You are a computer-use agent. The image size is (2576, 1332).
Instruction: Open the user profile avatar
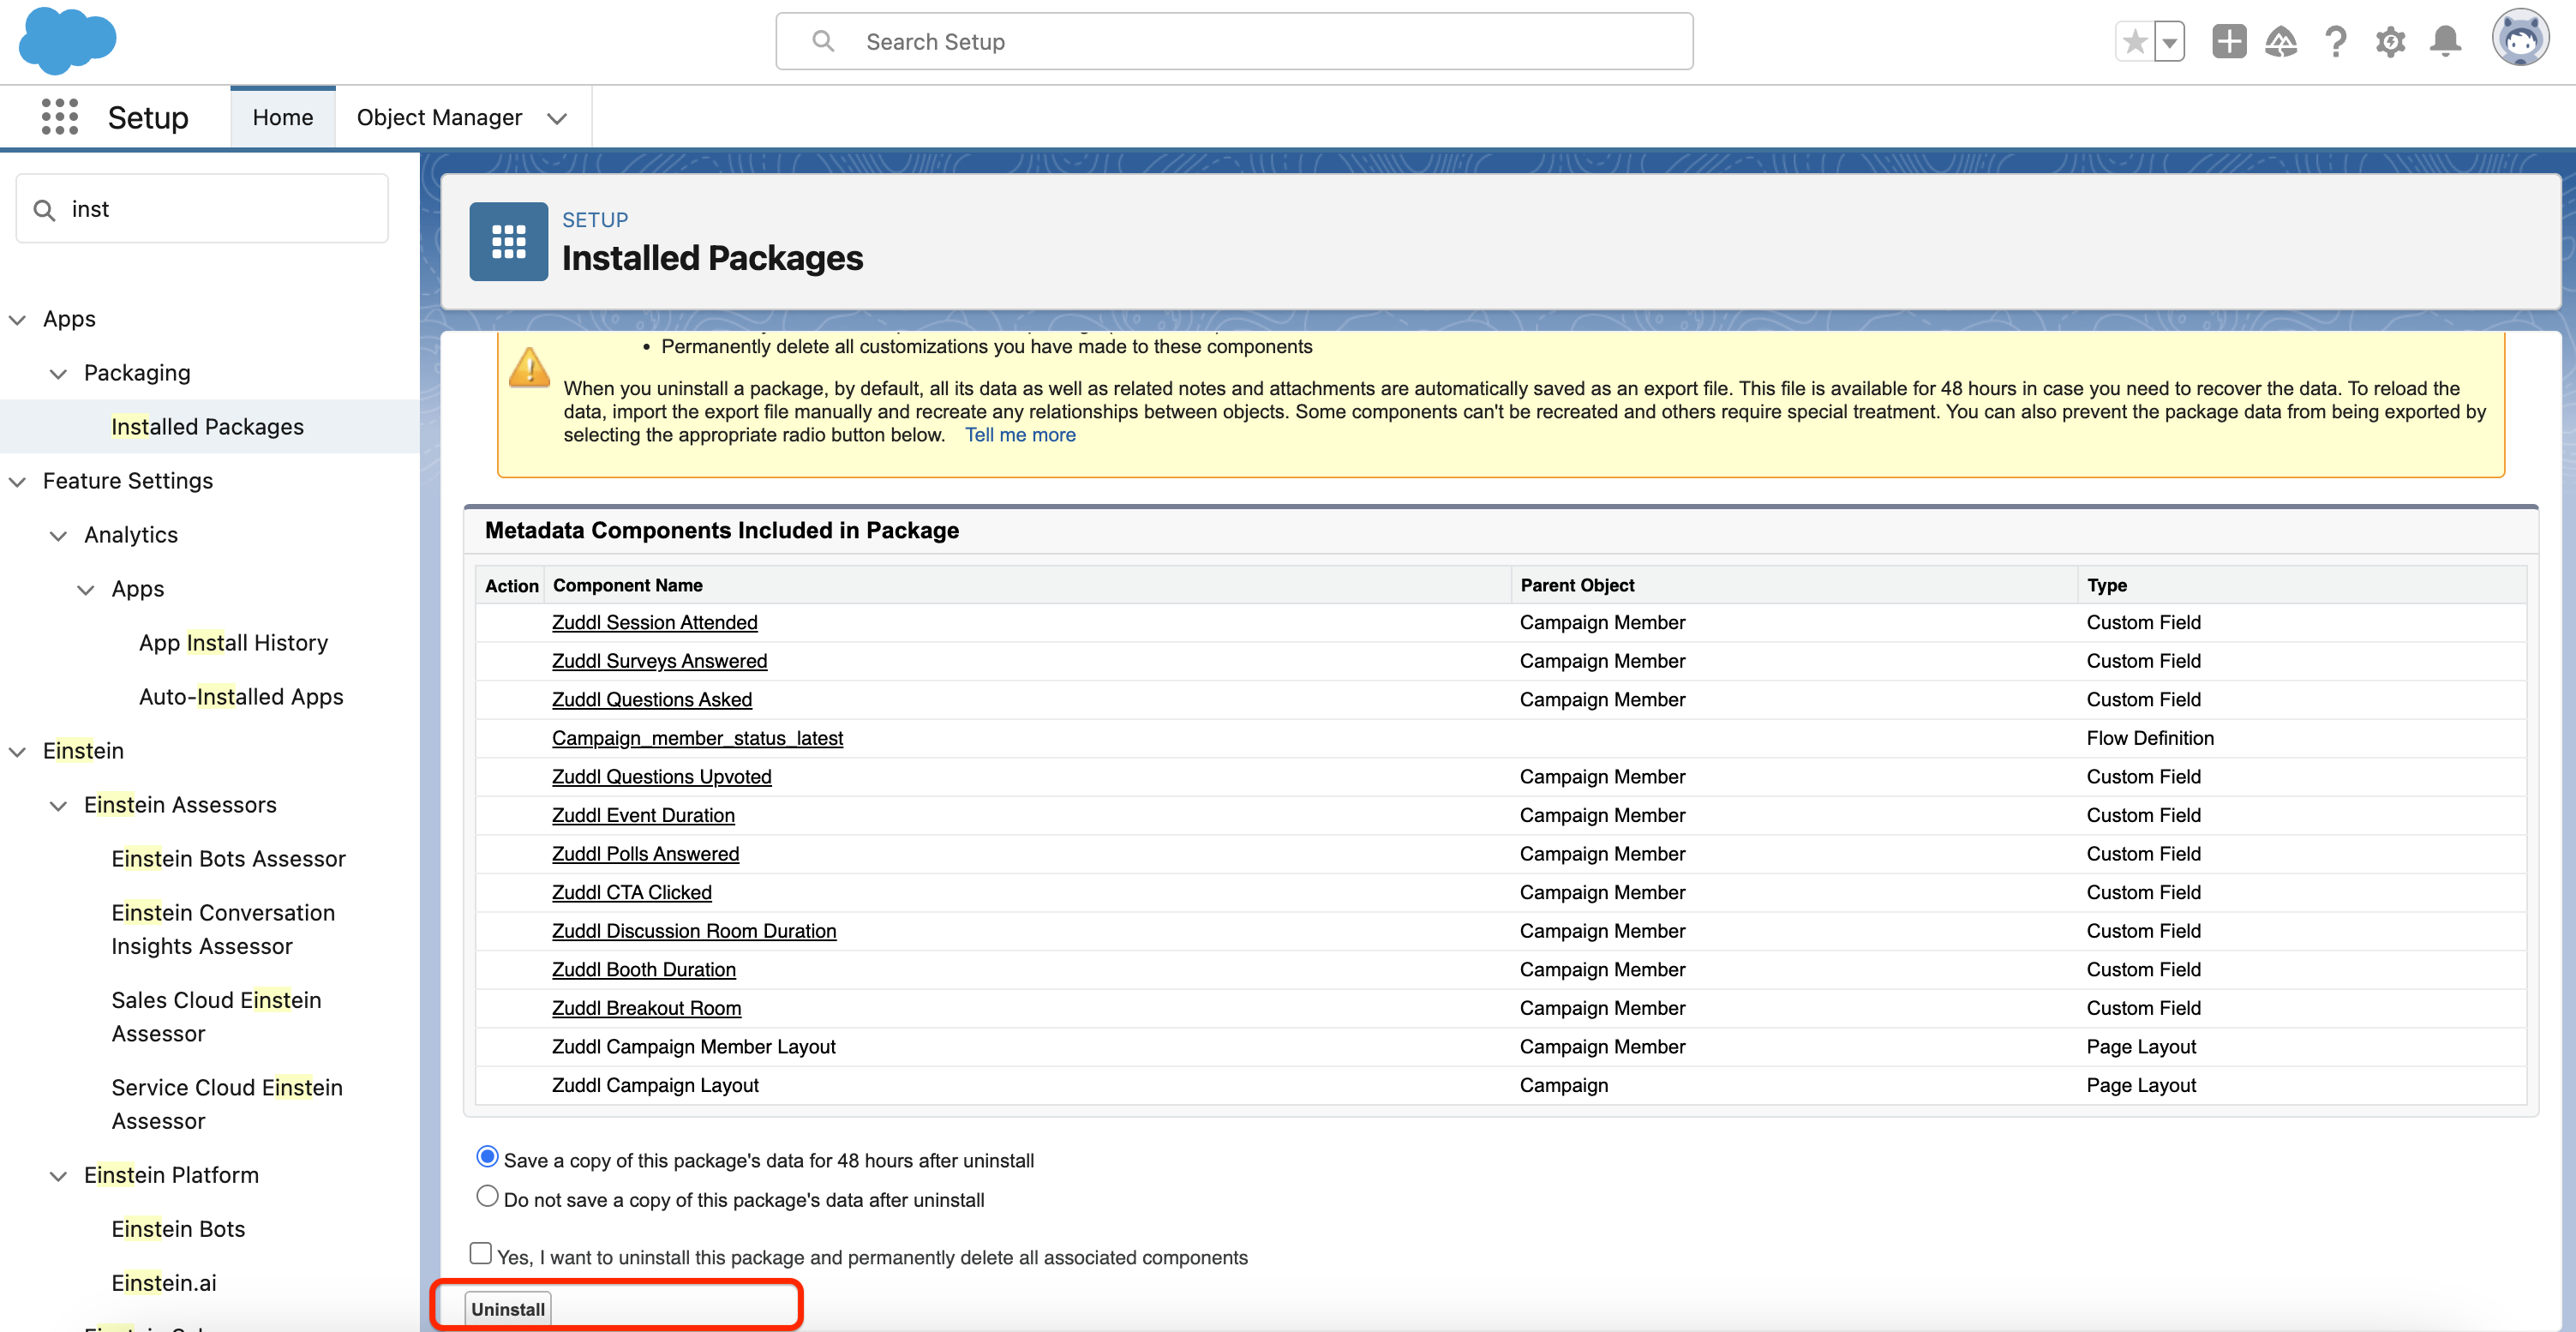(2520, 40)
